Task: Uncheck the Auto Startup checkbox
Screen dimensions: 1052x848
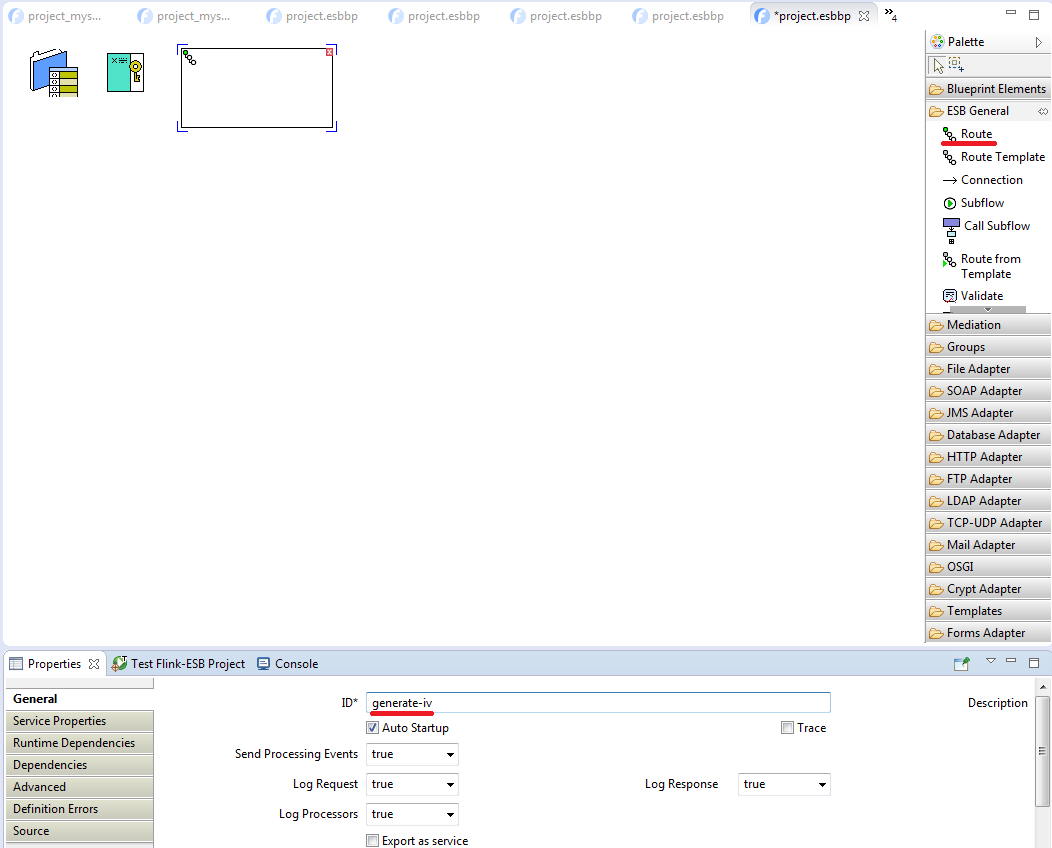Action: coord(373,728)
